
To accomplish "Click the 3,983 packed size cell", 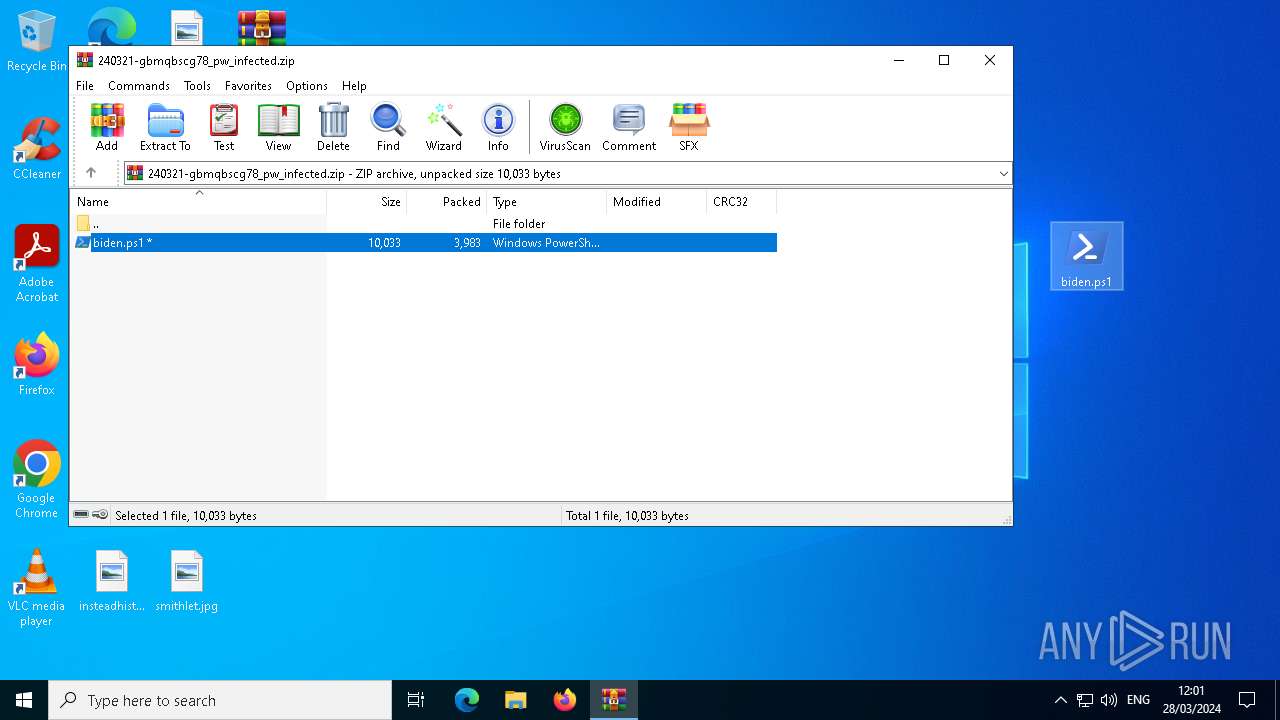I will click(x=467, y=243).
